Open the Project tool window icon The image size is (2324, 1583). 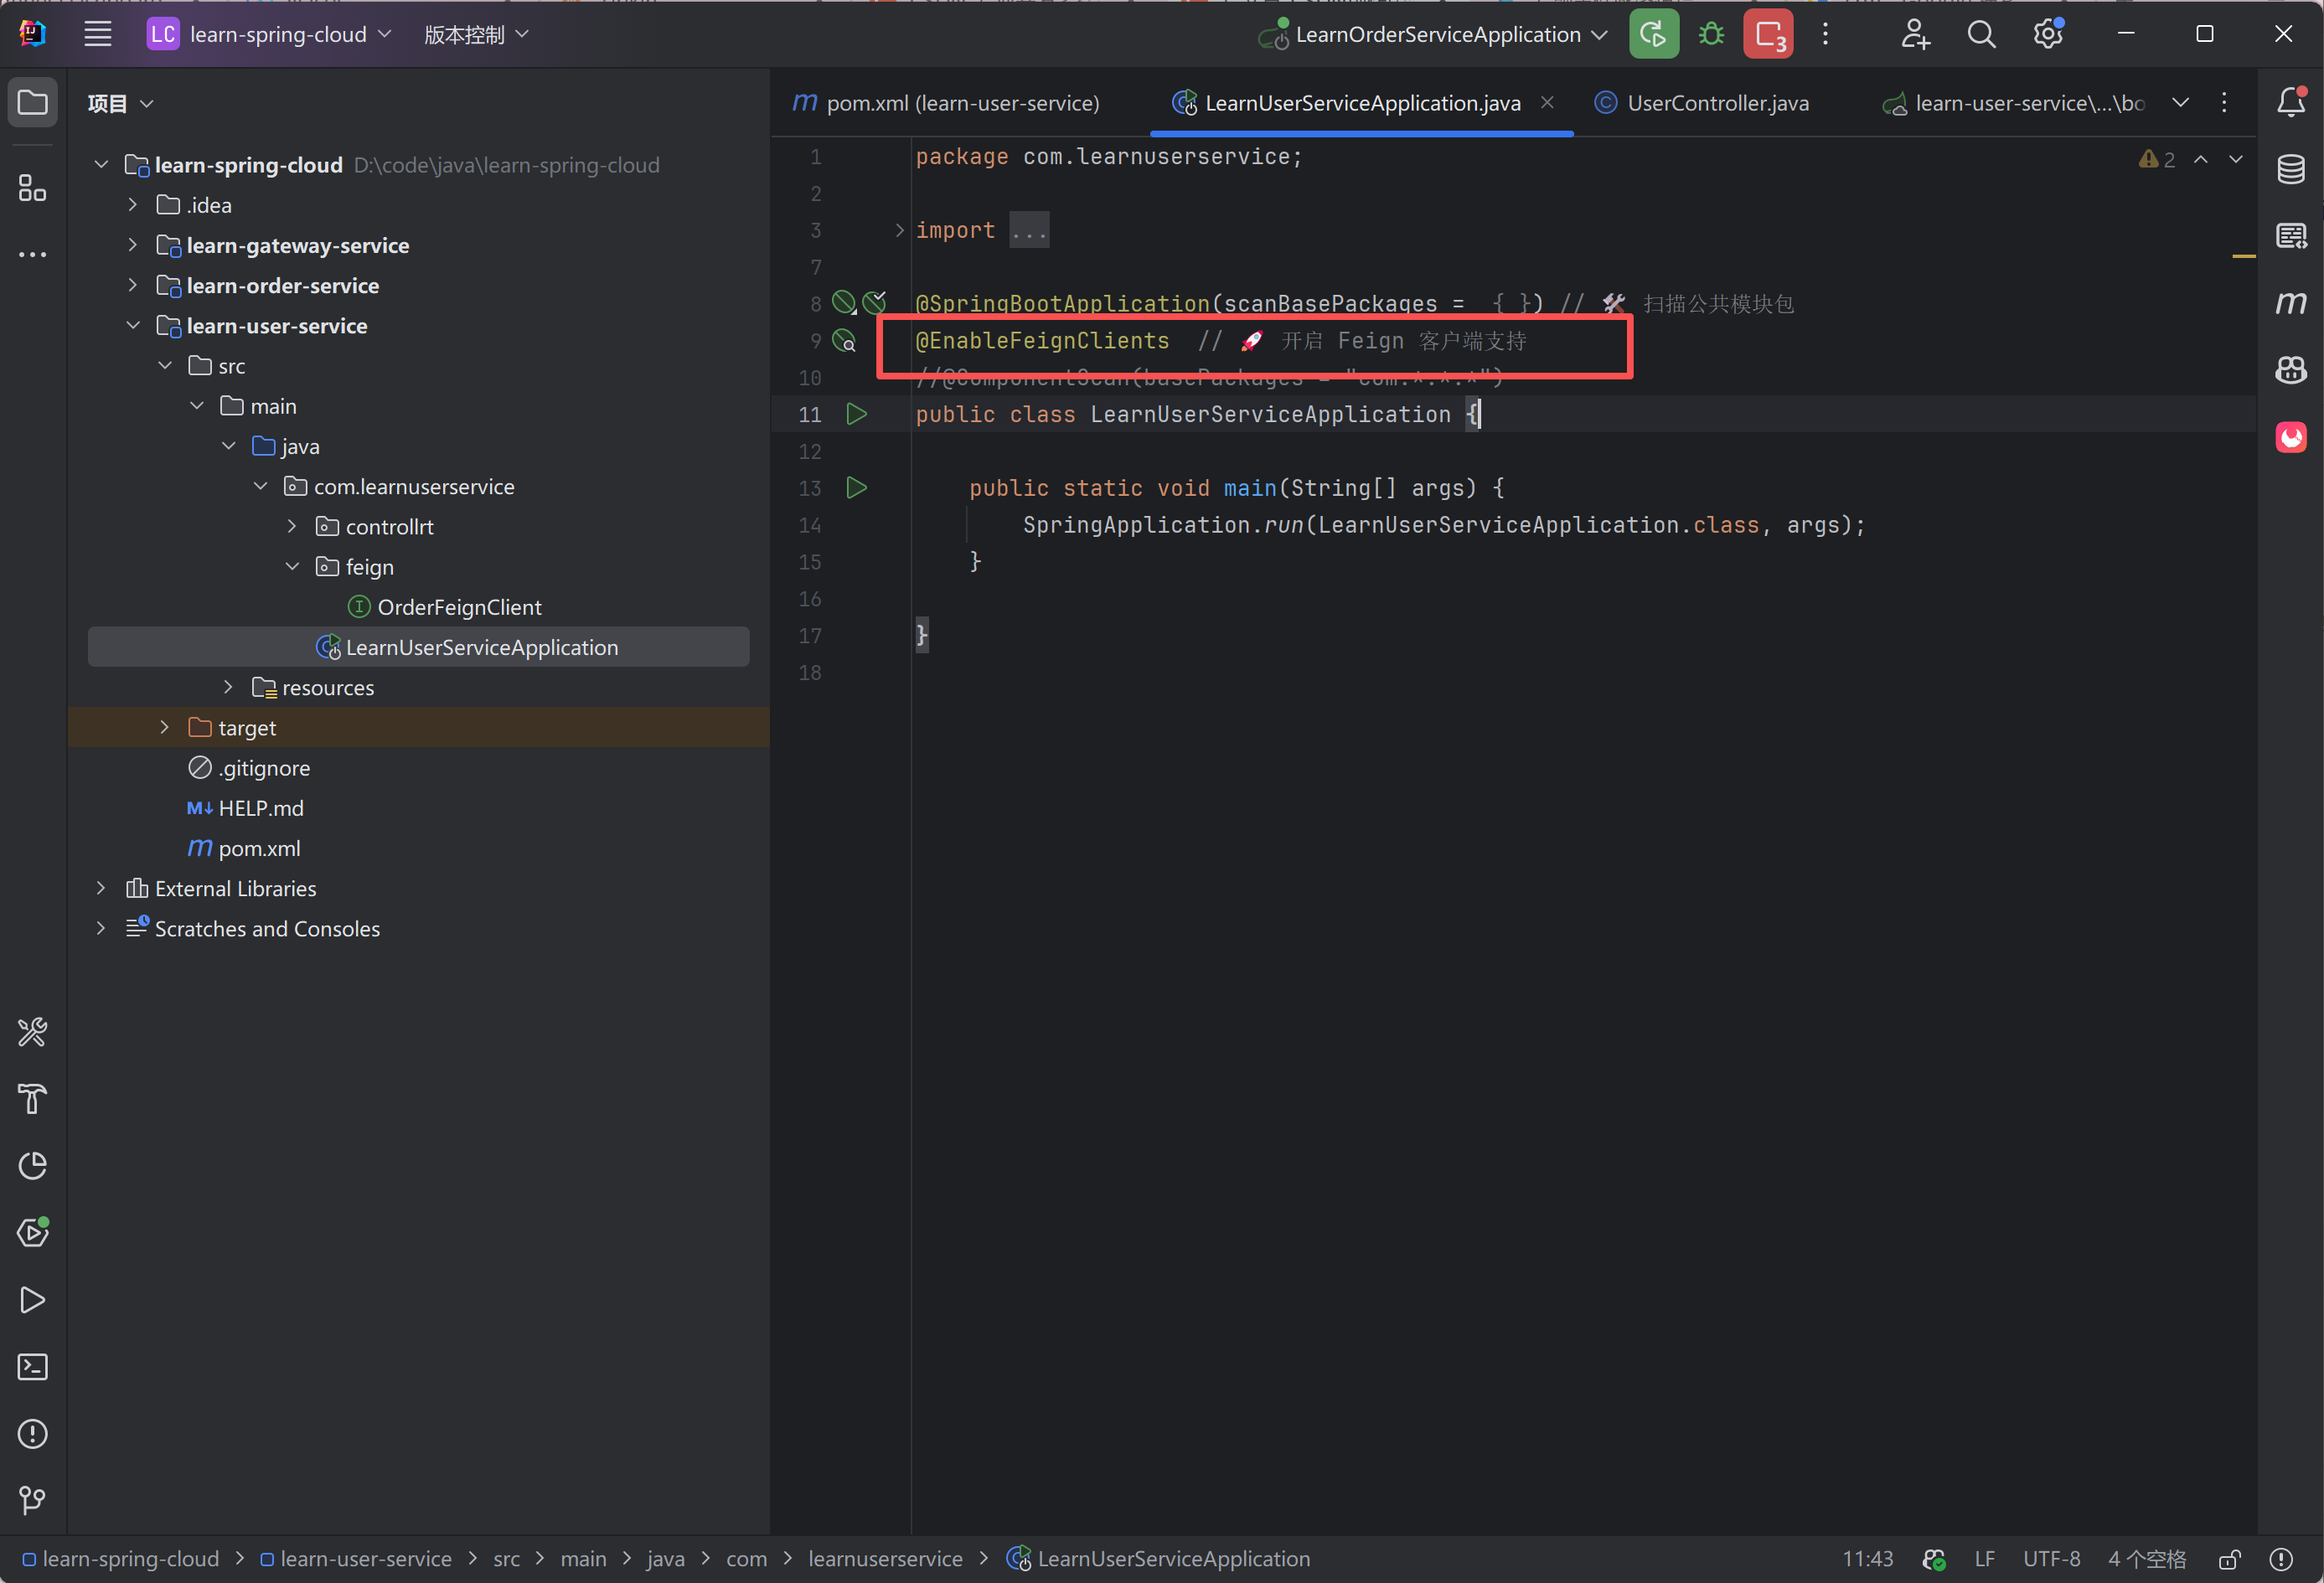tap(33, 102)
